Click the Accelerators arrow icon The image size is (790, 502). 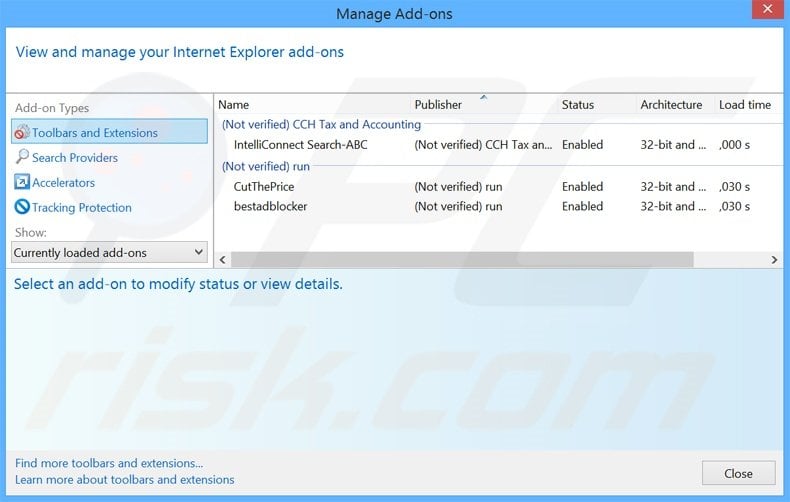[22, 182]
